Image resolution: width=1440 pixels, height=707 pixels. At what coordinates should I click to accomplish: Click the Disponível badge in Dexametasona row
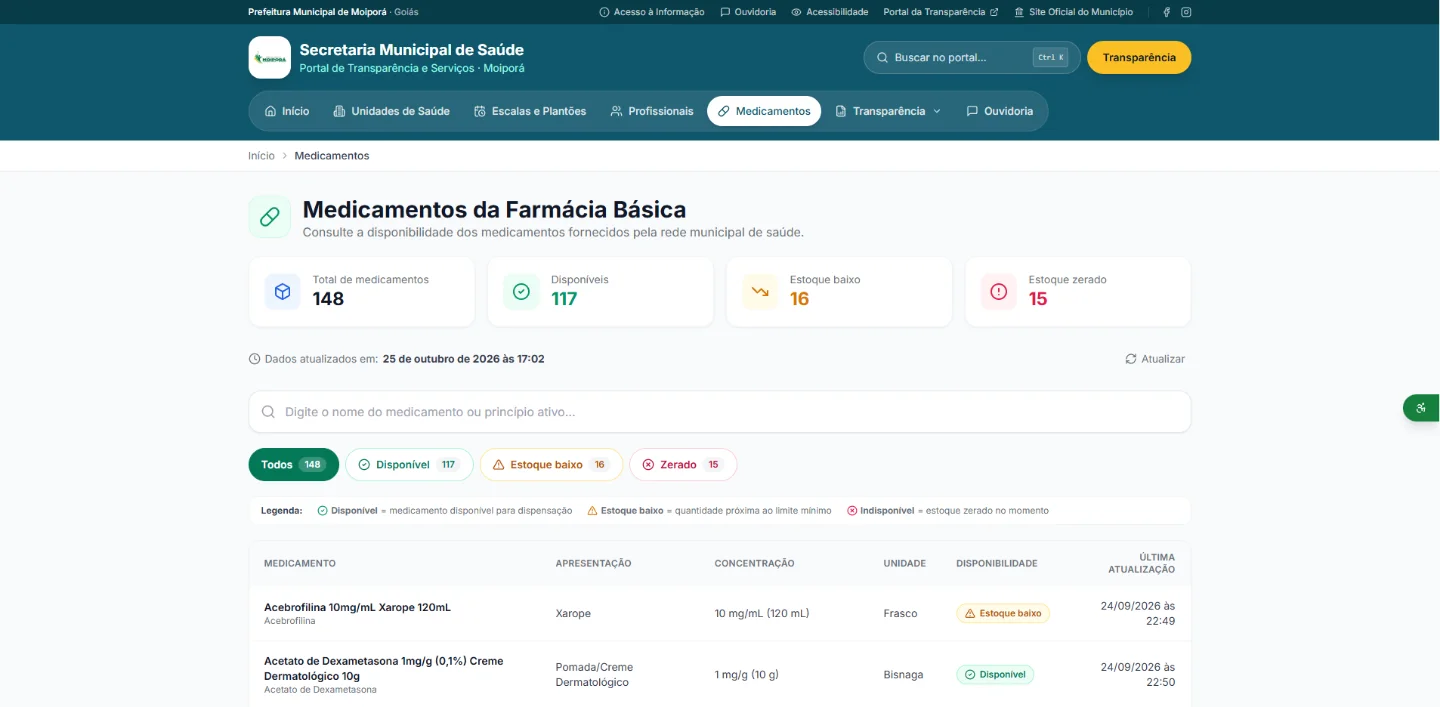[x=995, y=674]
